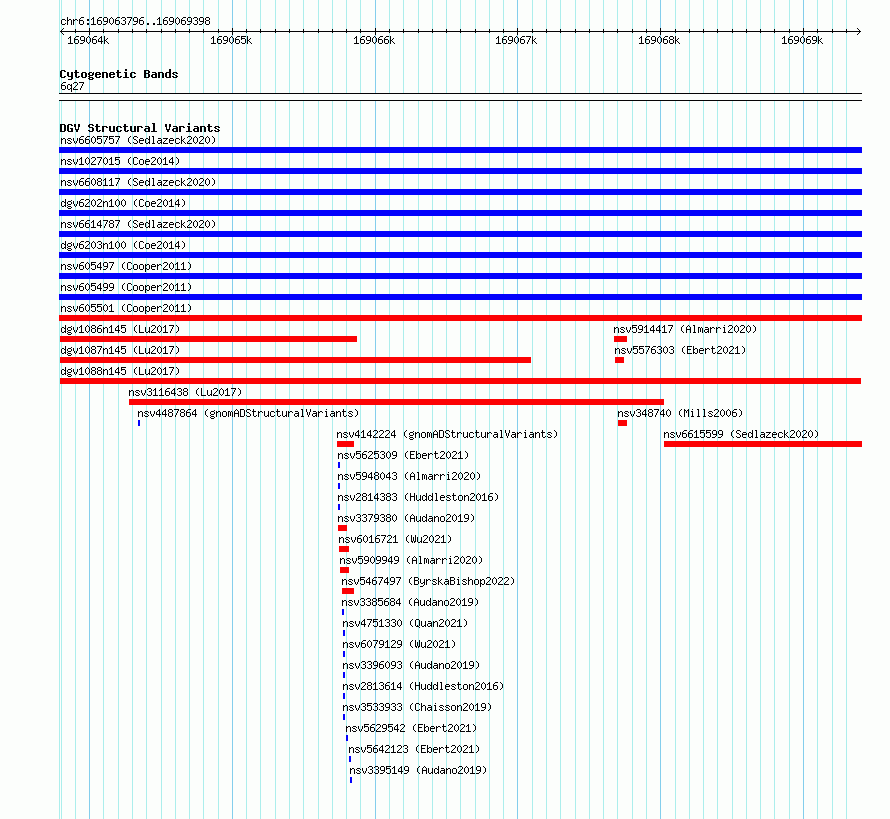This screenshot has width=890, height=819.
Task: Click the nsv4142224 (gnomADStructuralVariants) label
Action: 447,434
